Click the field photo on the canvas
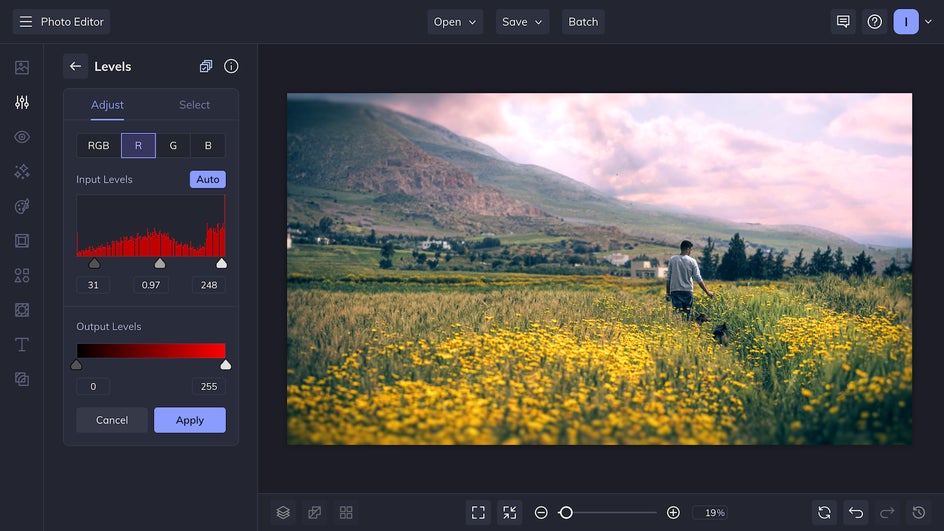The height and width of the screenshot is (531, 944). (x=599, y=269)
